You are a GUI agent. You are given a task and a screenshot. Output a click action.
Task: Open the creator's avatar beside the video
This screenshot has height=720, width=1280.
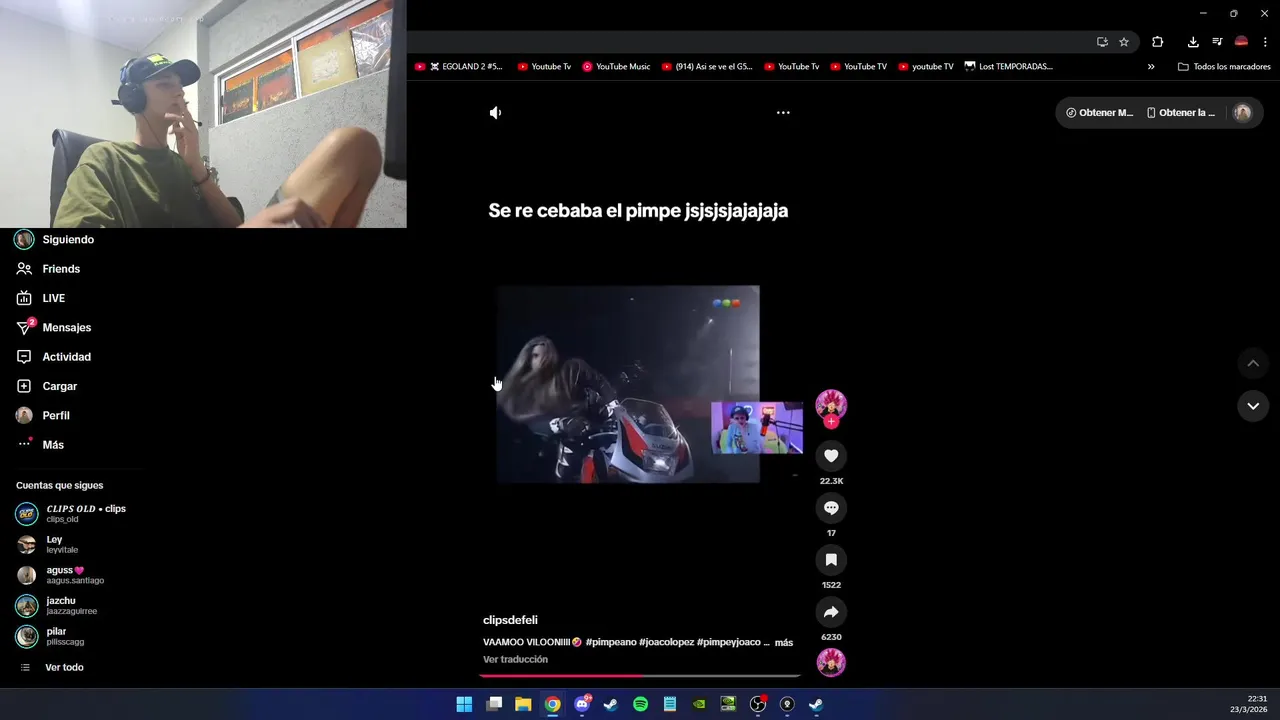(831, 404)
